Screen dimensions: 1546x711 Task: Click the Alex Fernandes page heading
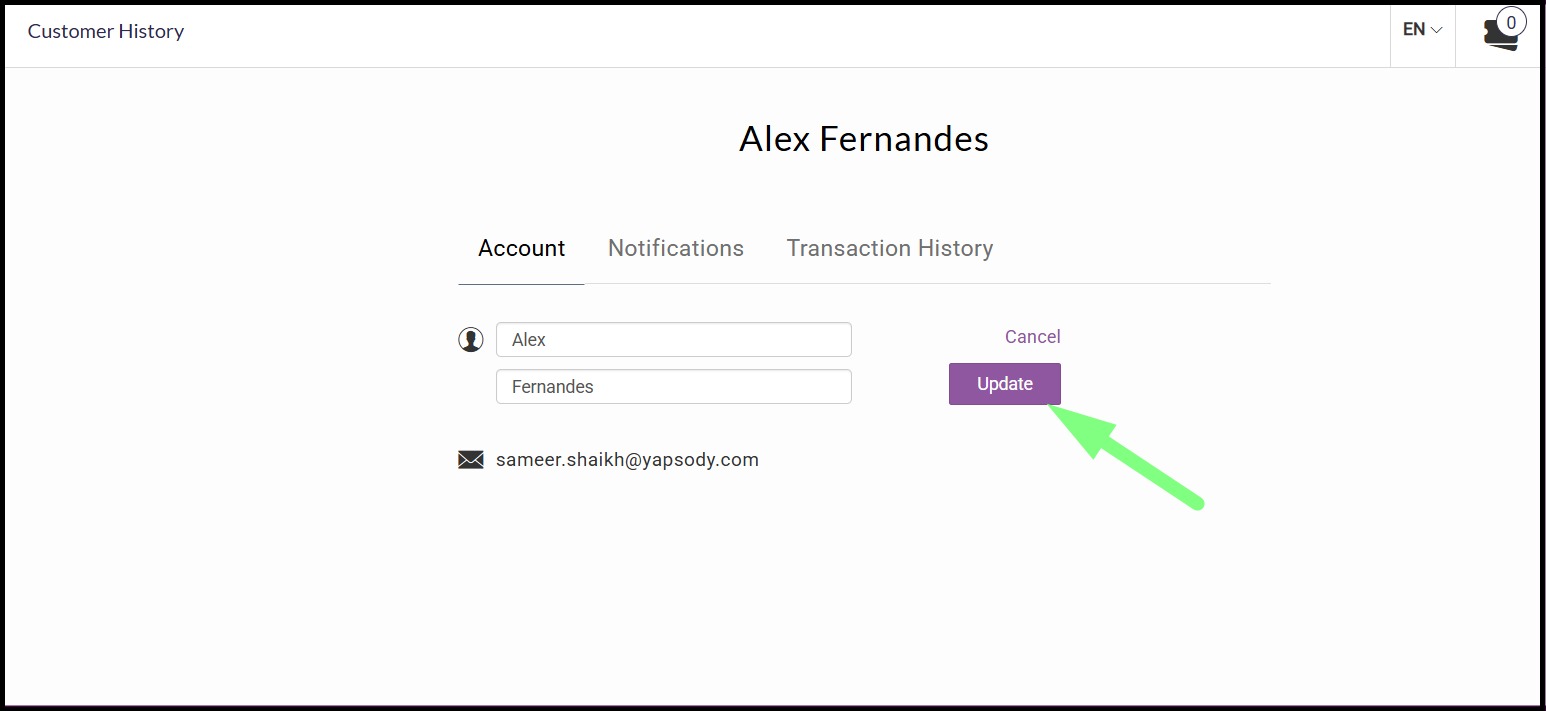pyautogui.click(x=864, y=139)
